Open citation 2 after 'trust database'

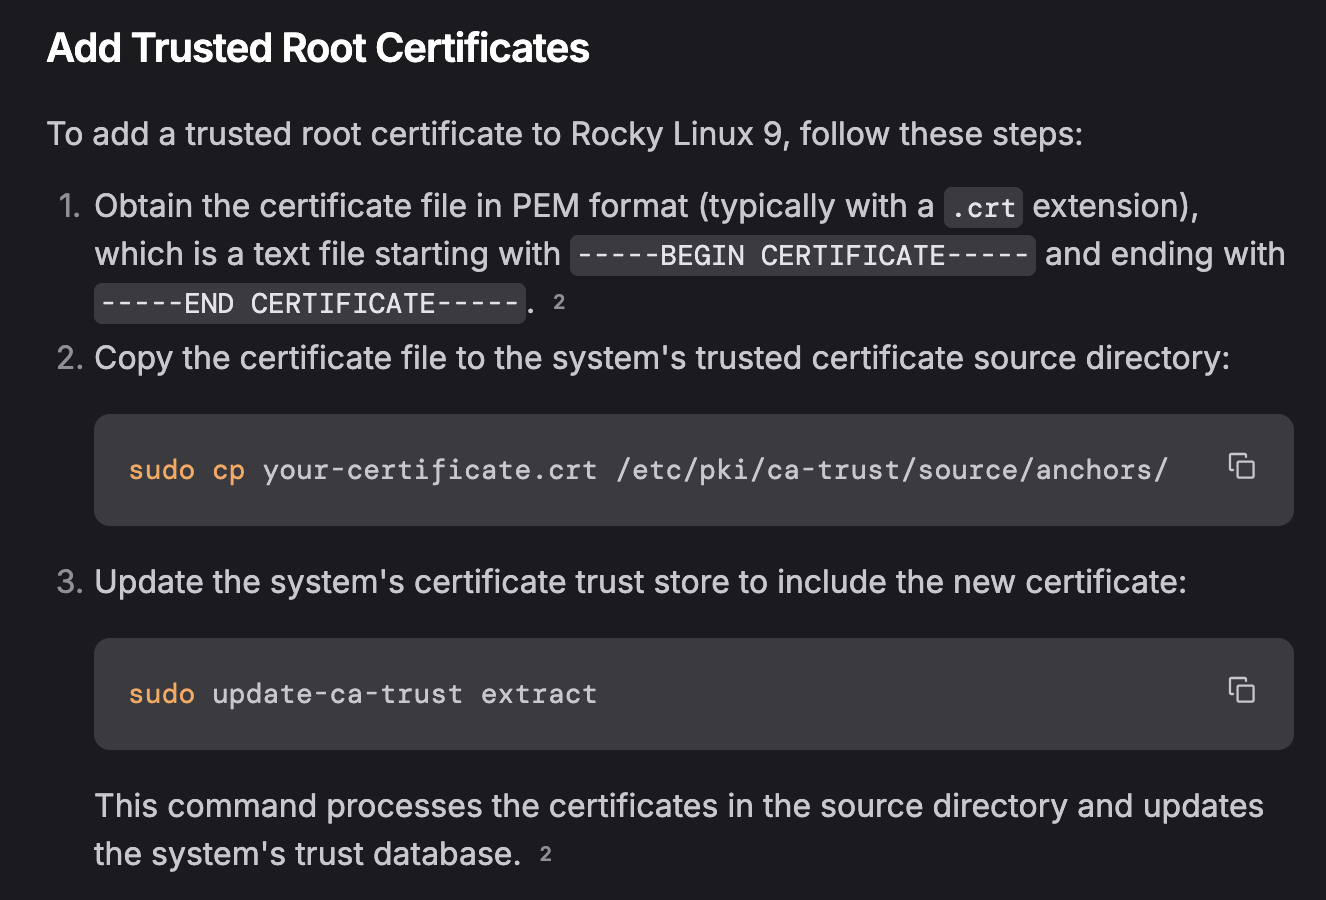(x=545, y=854)
